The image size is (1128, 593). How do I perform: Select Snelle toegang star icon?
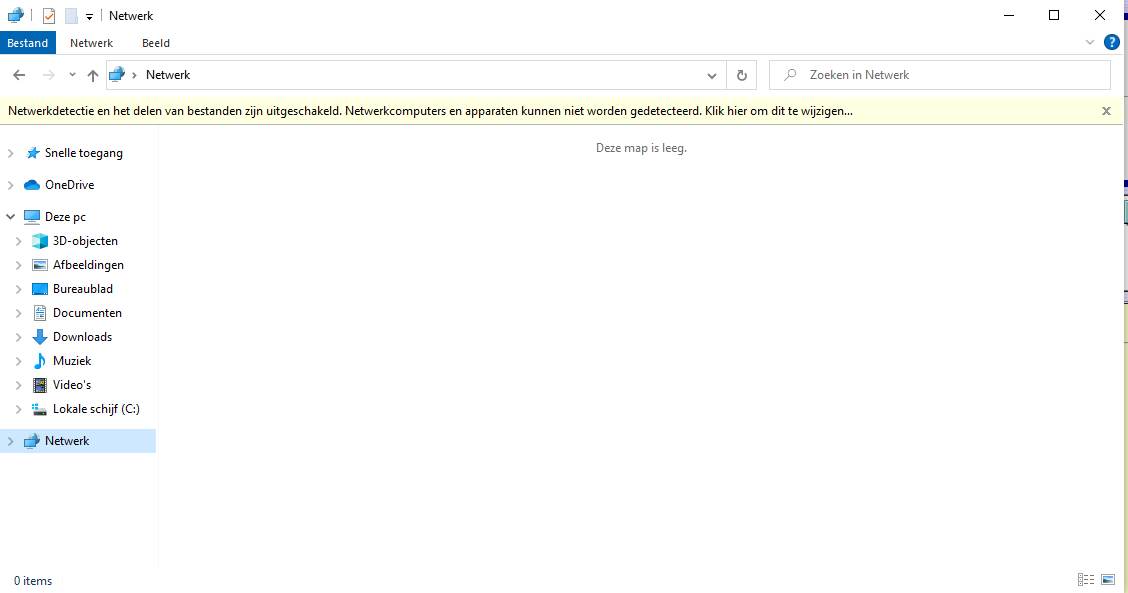click(x=32, y=153)
